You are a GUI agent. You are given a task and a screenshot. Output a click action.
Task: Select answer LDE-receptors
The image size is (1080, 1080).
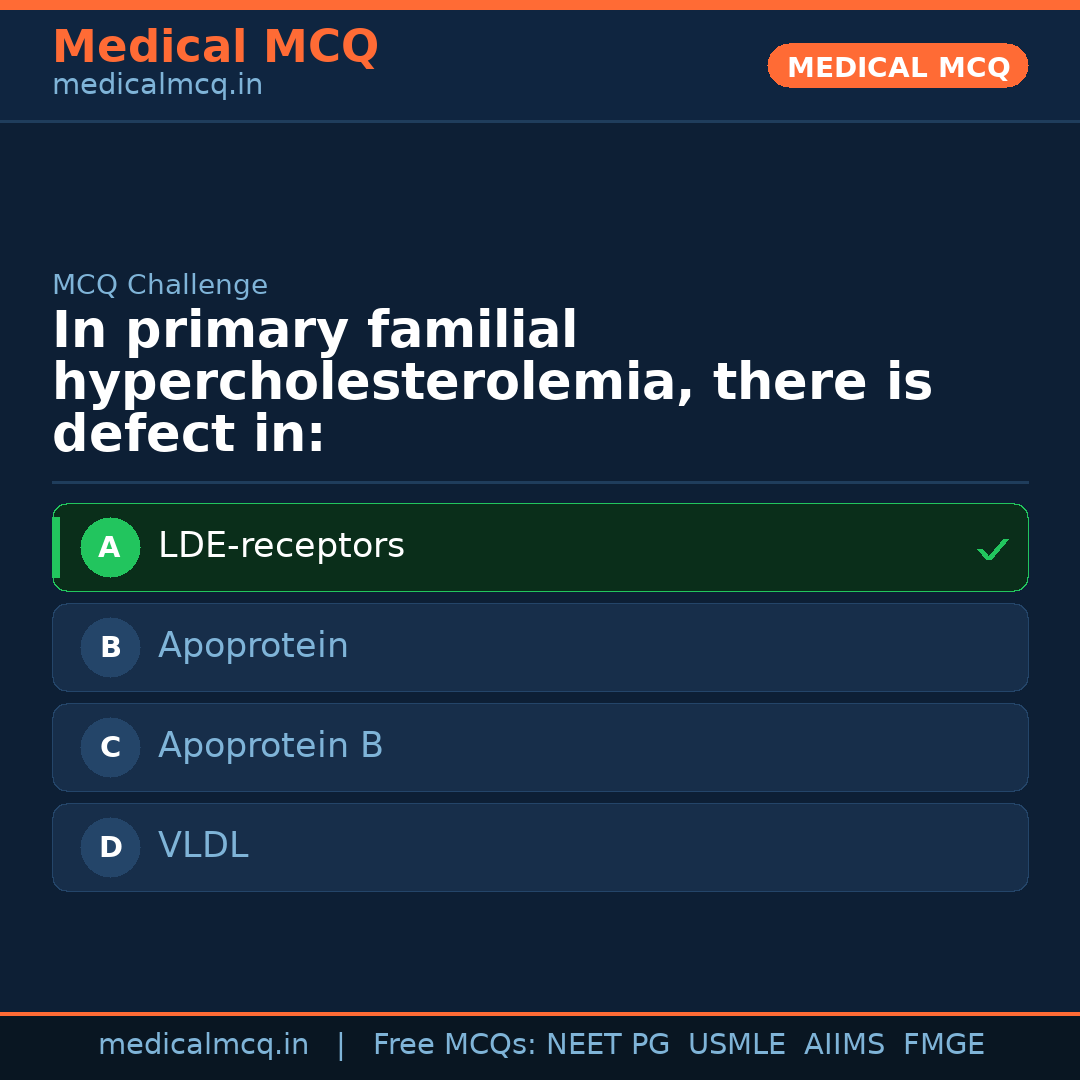[281, 546]
